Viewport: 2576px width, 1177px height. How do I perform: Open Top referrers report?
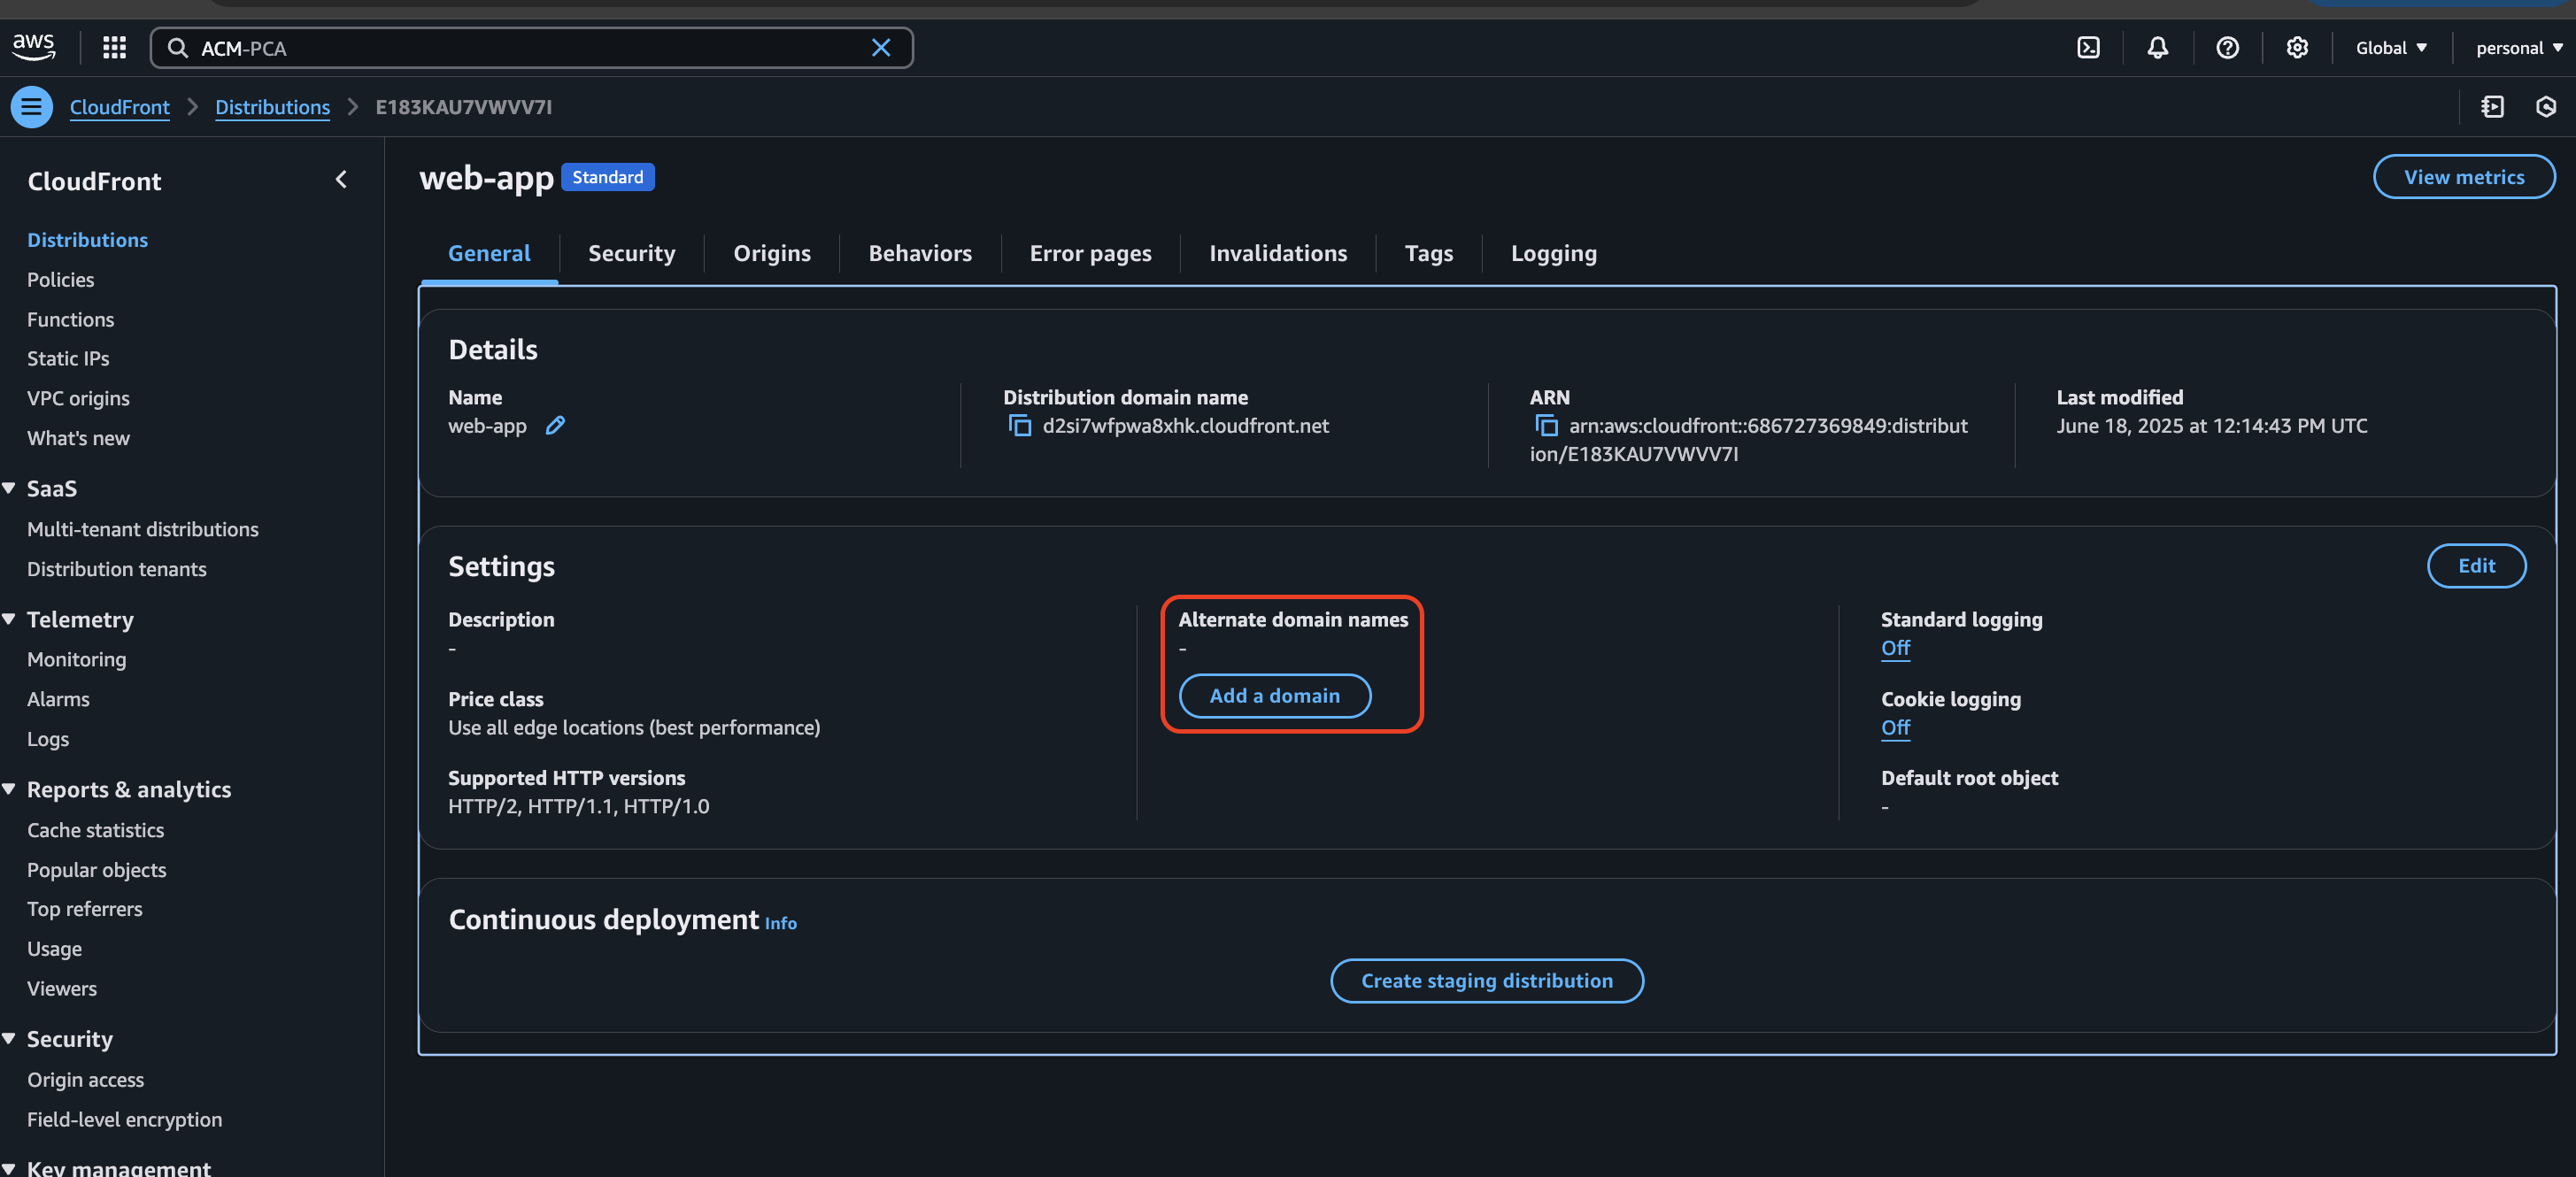(x=84, y=909)
